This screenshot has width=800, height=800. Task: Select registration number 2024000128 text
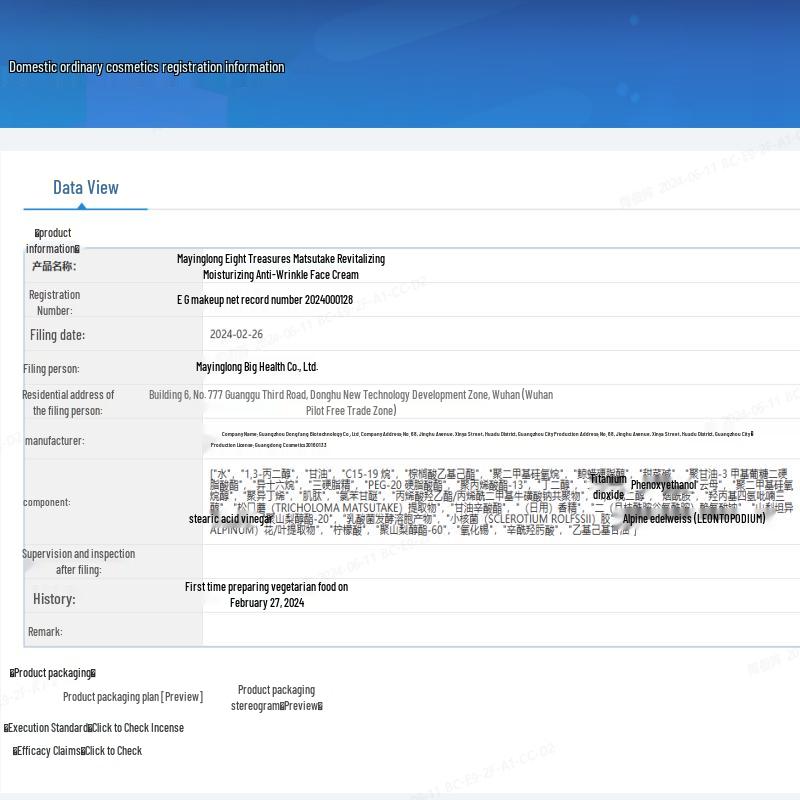point(265,299)
